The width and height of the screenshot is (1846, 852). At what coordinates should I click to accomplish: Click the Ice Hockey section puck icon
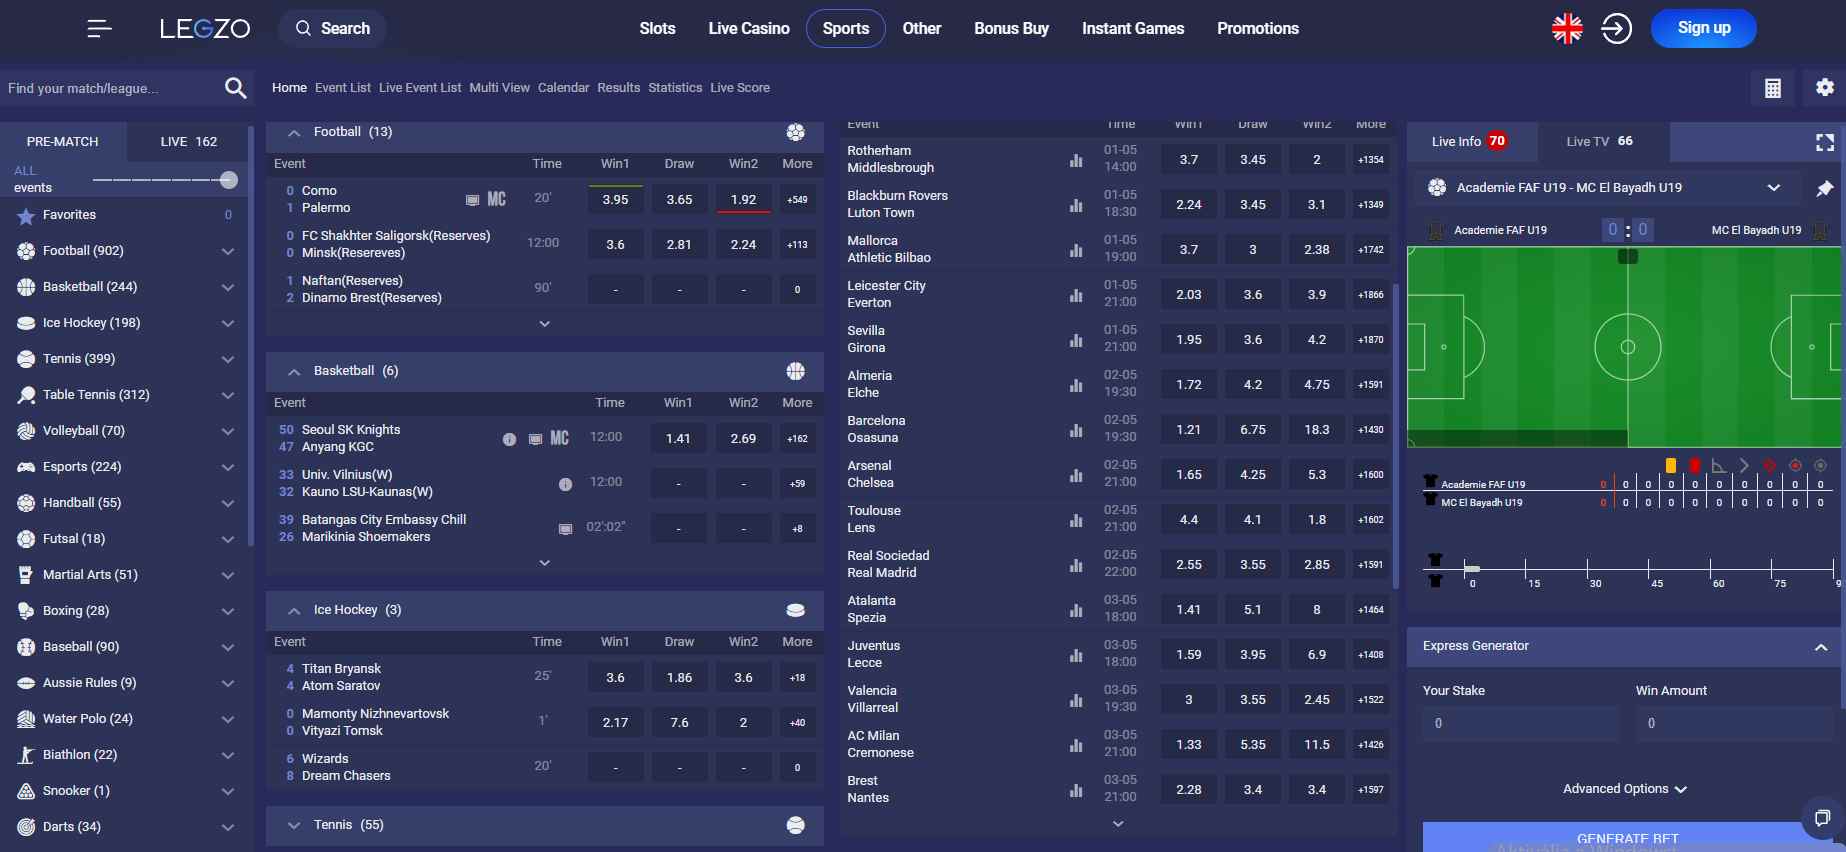[x=796, y=610]
